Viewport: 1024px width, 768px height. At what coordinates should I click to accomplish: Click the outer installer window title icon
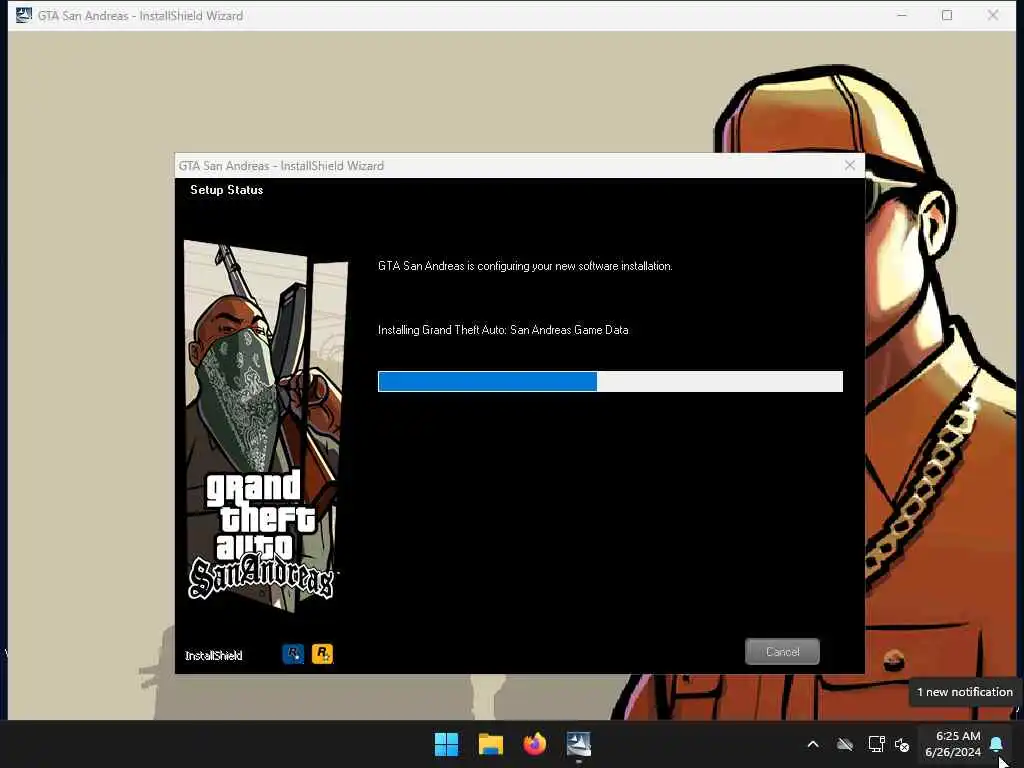click(24, 15)
